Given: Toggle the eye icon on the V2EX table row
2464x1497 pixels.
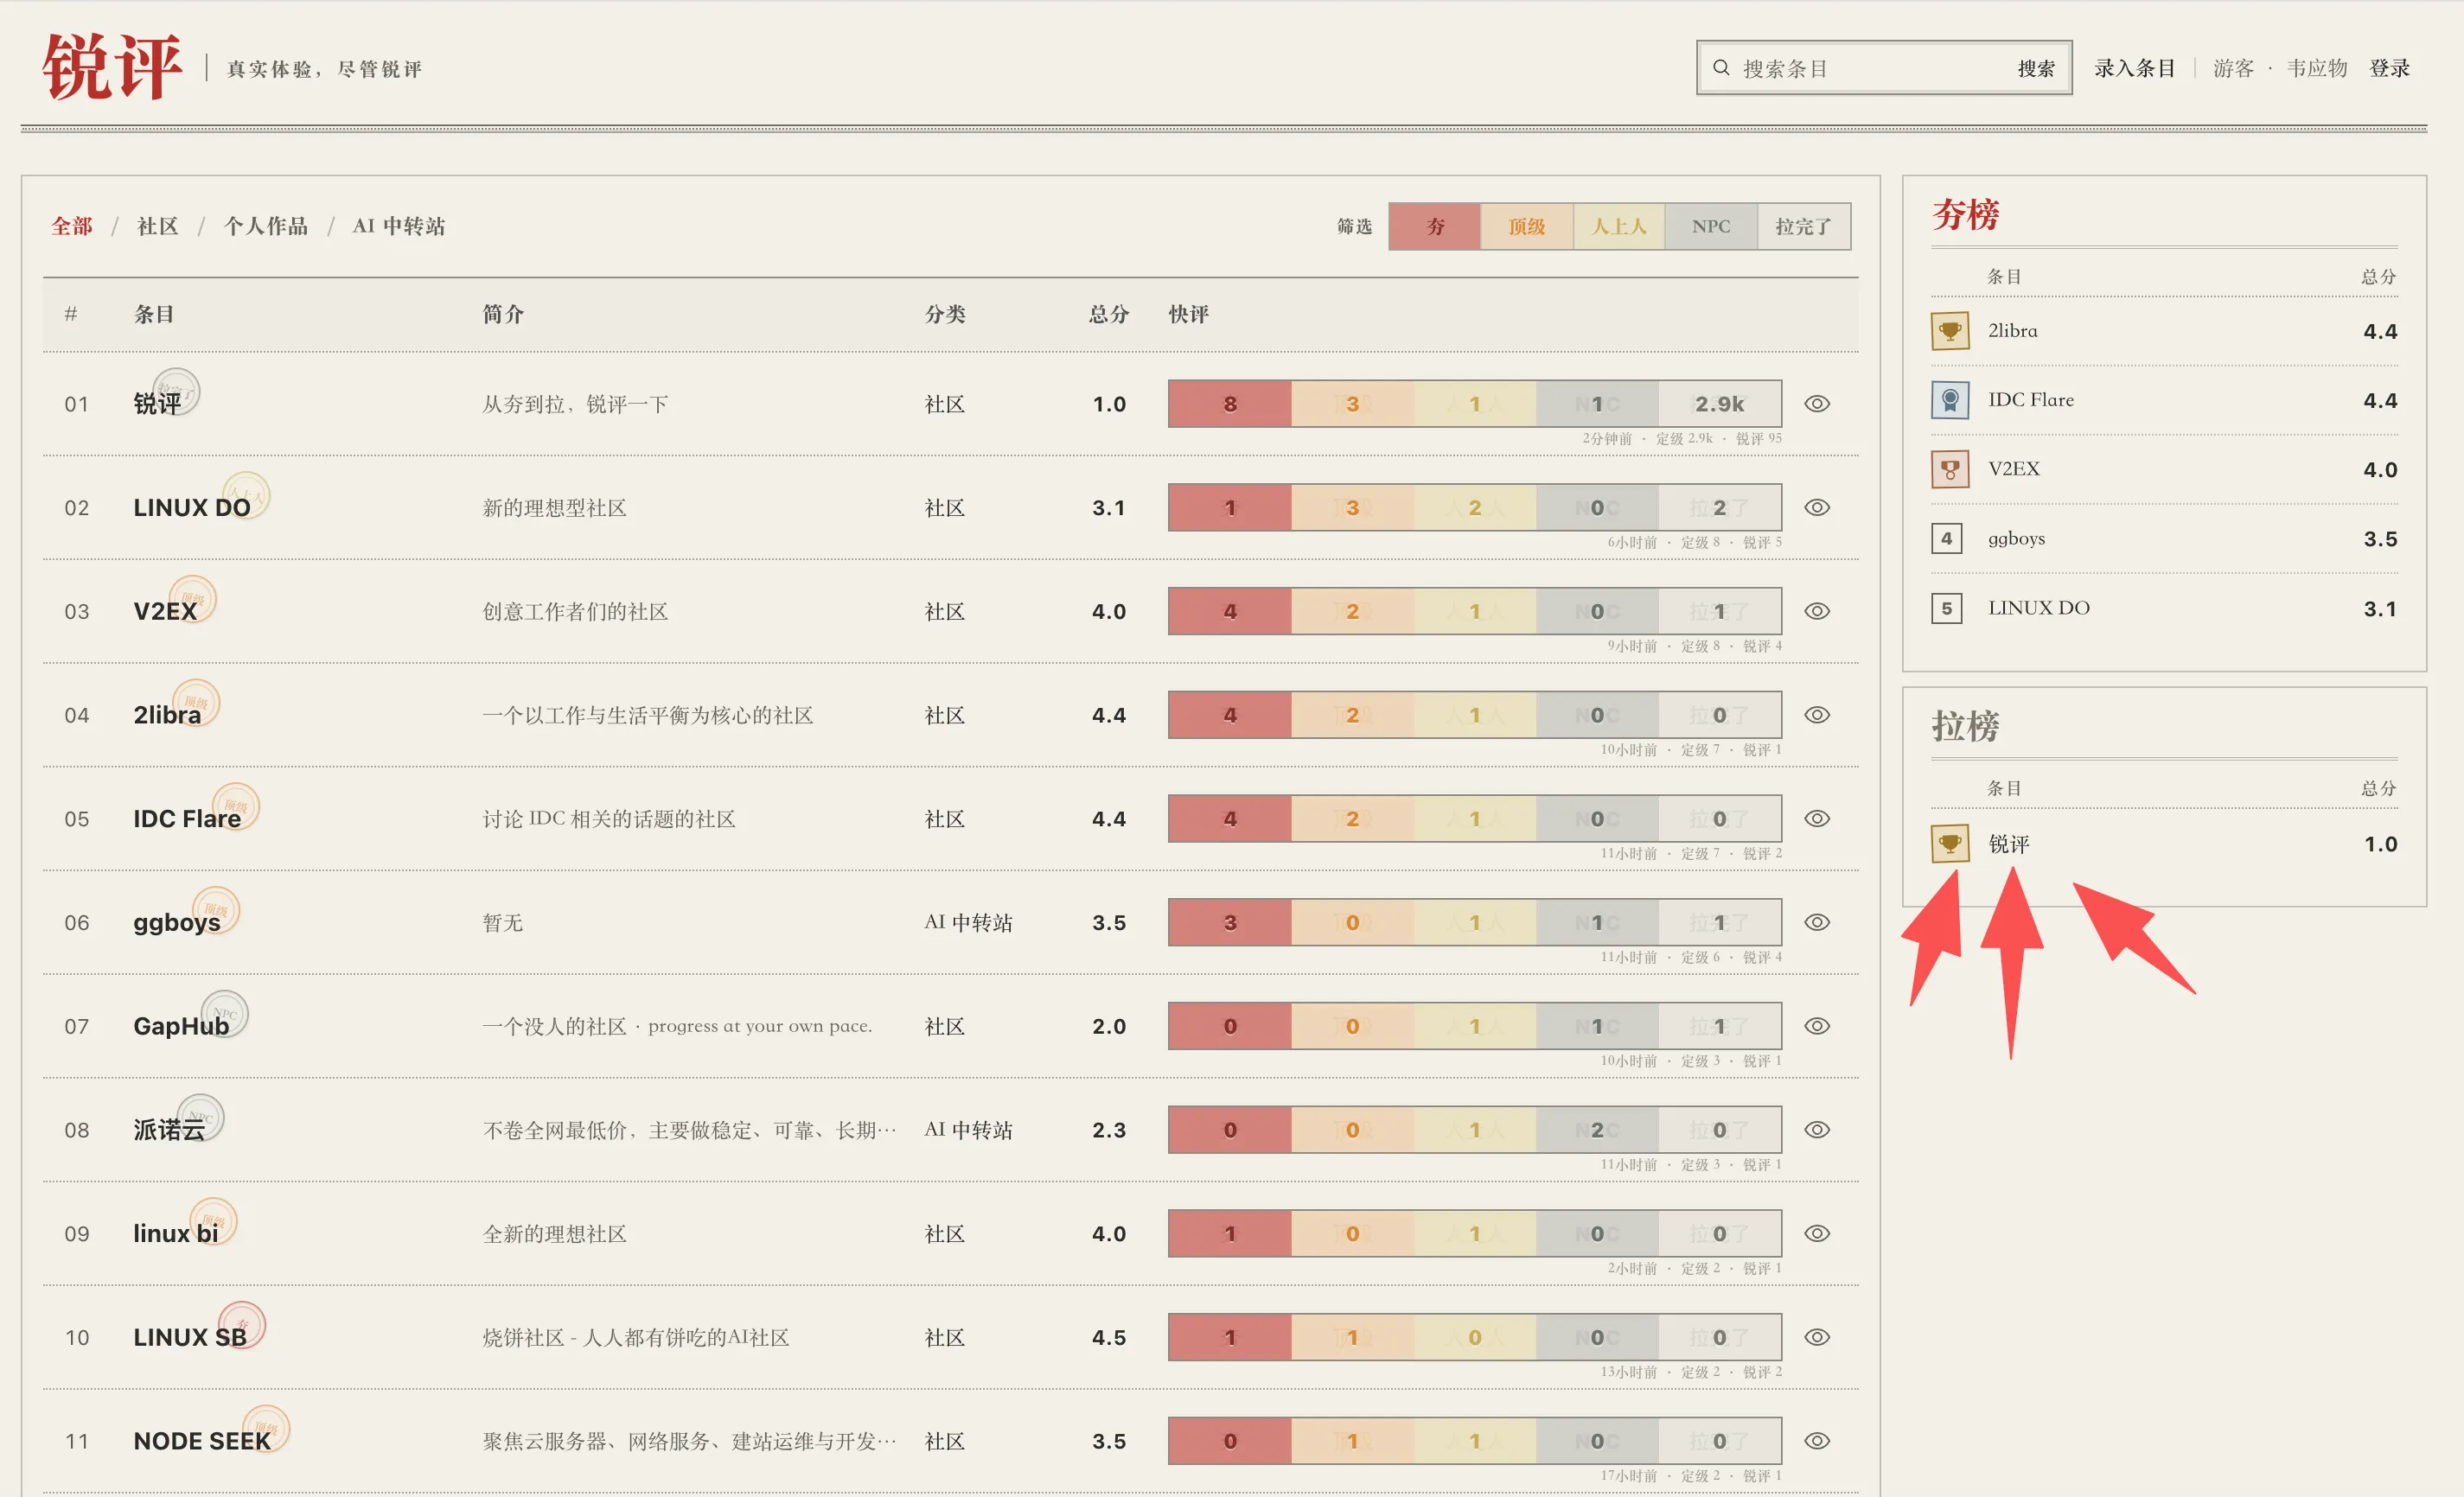Looking at the screenshot, I should 1817,611.
